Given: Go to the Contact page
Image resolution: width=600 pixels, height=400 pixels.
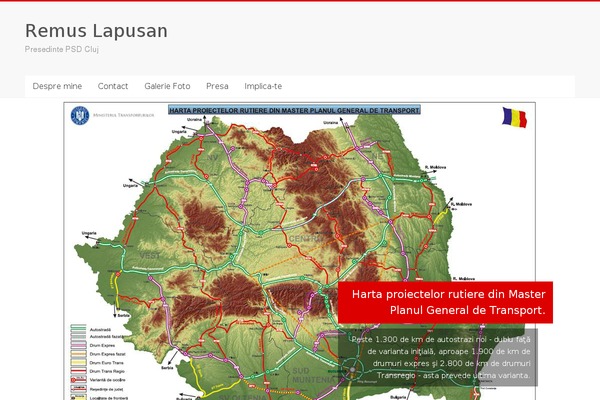Looking at the screenshot, I should point(113,86).
